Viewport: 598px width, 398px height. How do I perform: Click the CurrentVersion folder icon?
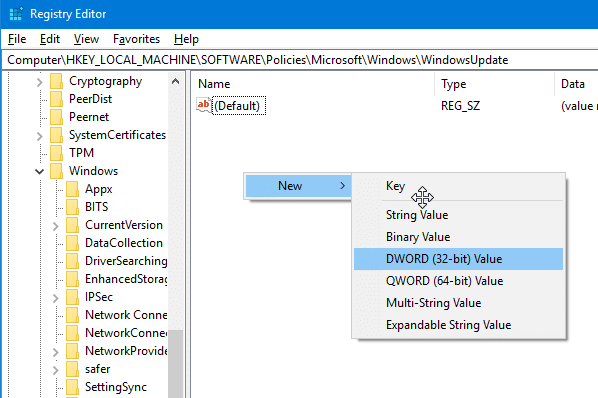coord(72,225)
